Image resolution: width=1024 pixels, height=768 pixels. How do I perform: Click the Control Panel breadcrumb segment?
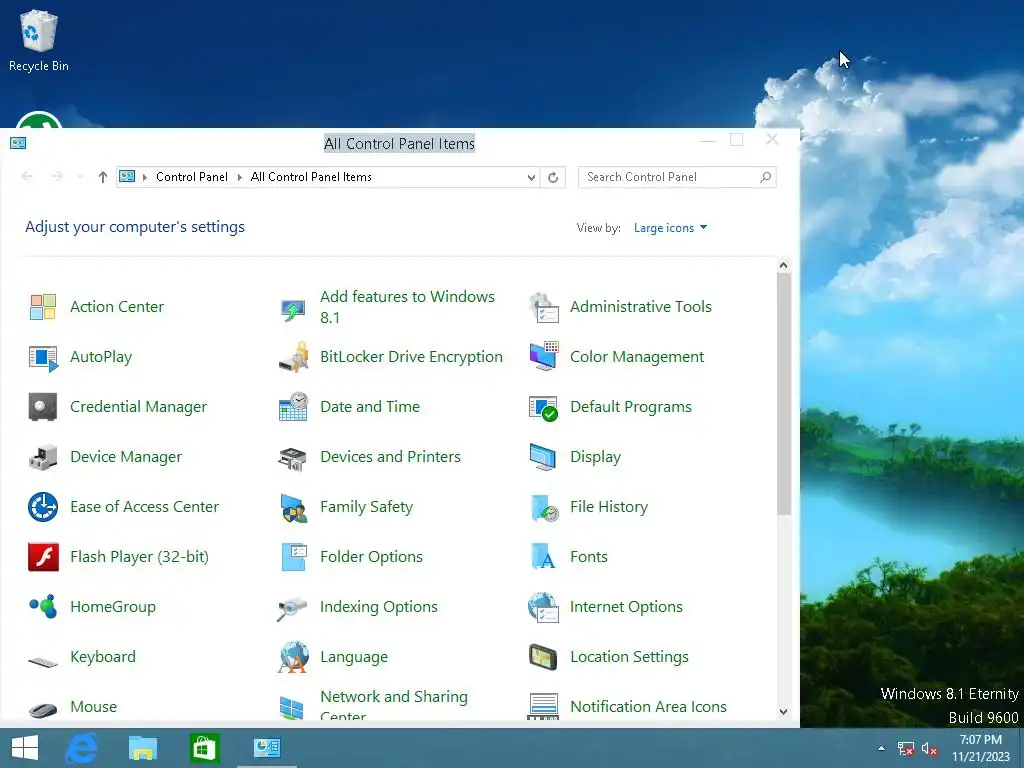coord(191,177)
